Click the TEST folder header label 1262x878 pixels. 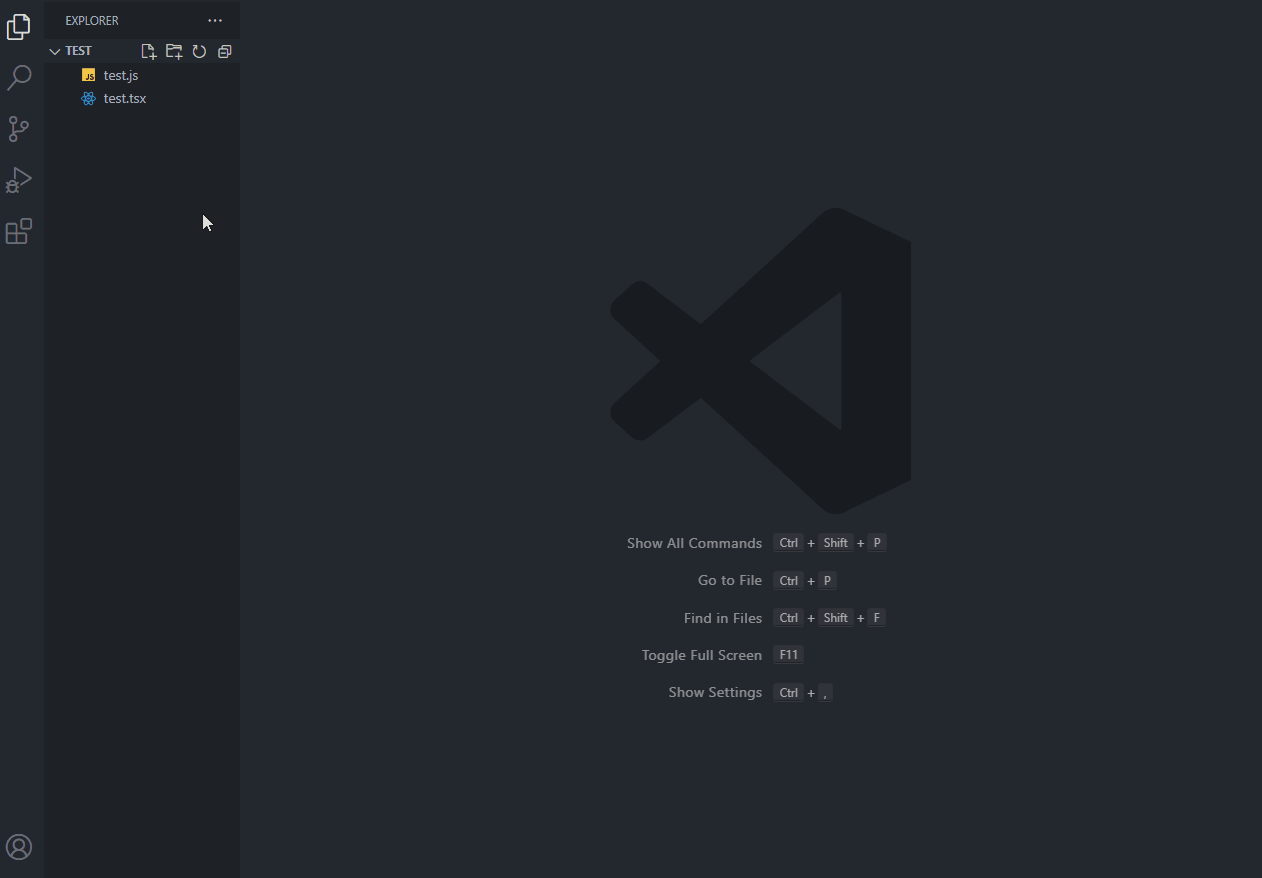[79, 51]
